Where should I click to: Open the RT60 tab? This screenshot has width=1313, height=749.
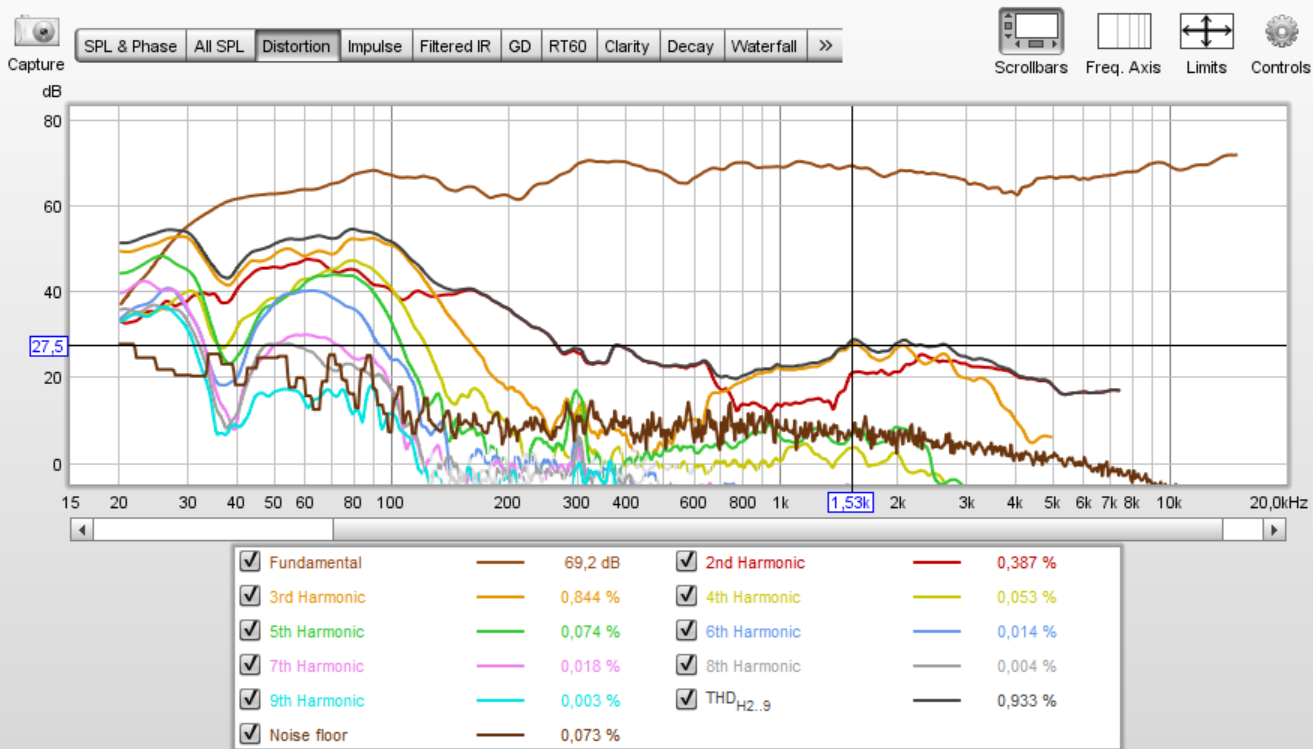[568, 46]
